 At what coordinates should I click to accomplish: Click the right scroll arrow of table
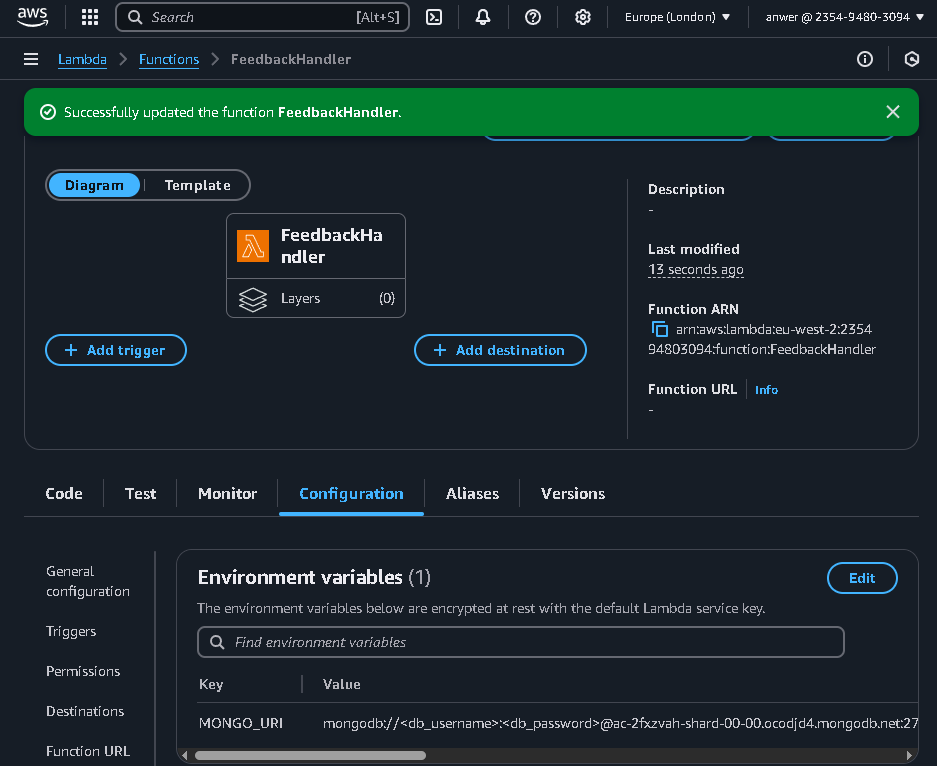click(910, 755)
